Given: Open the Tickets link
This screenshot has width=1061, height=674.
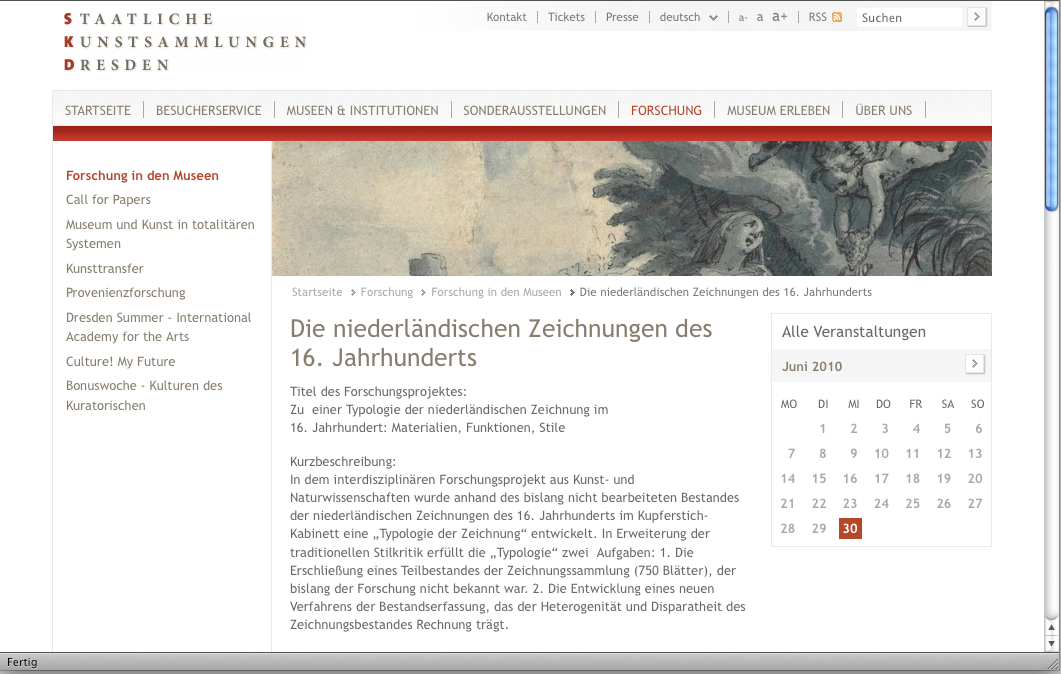Looking at the screenshot, I should tap(566, 17).
